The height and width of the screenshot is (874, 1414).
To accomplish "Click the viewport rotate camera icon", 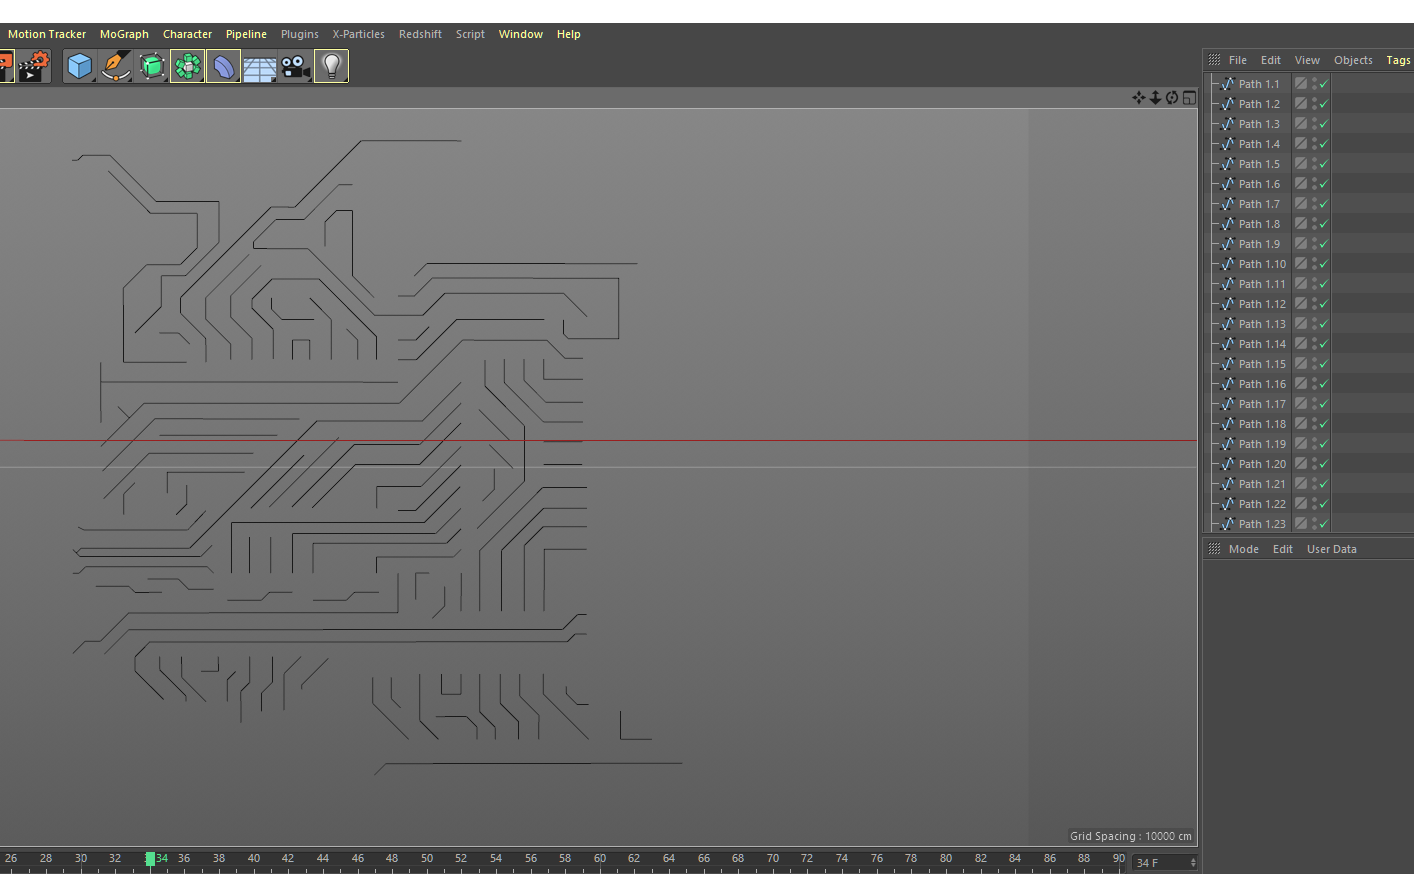I will point(1172,97).
